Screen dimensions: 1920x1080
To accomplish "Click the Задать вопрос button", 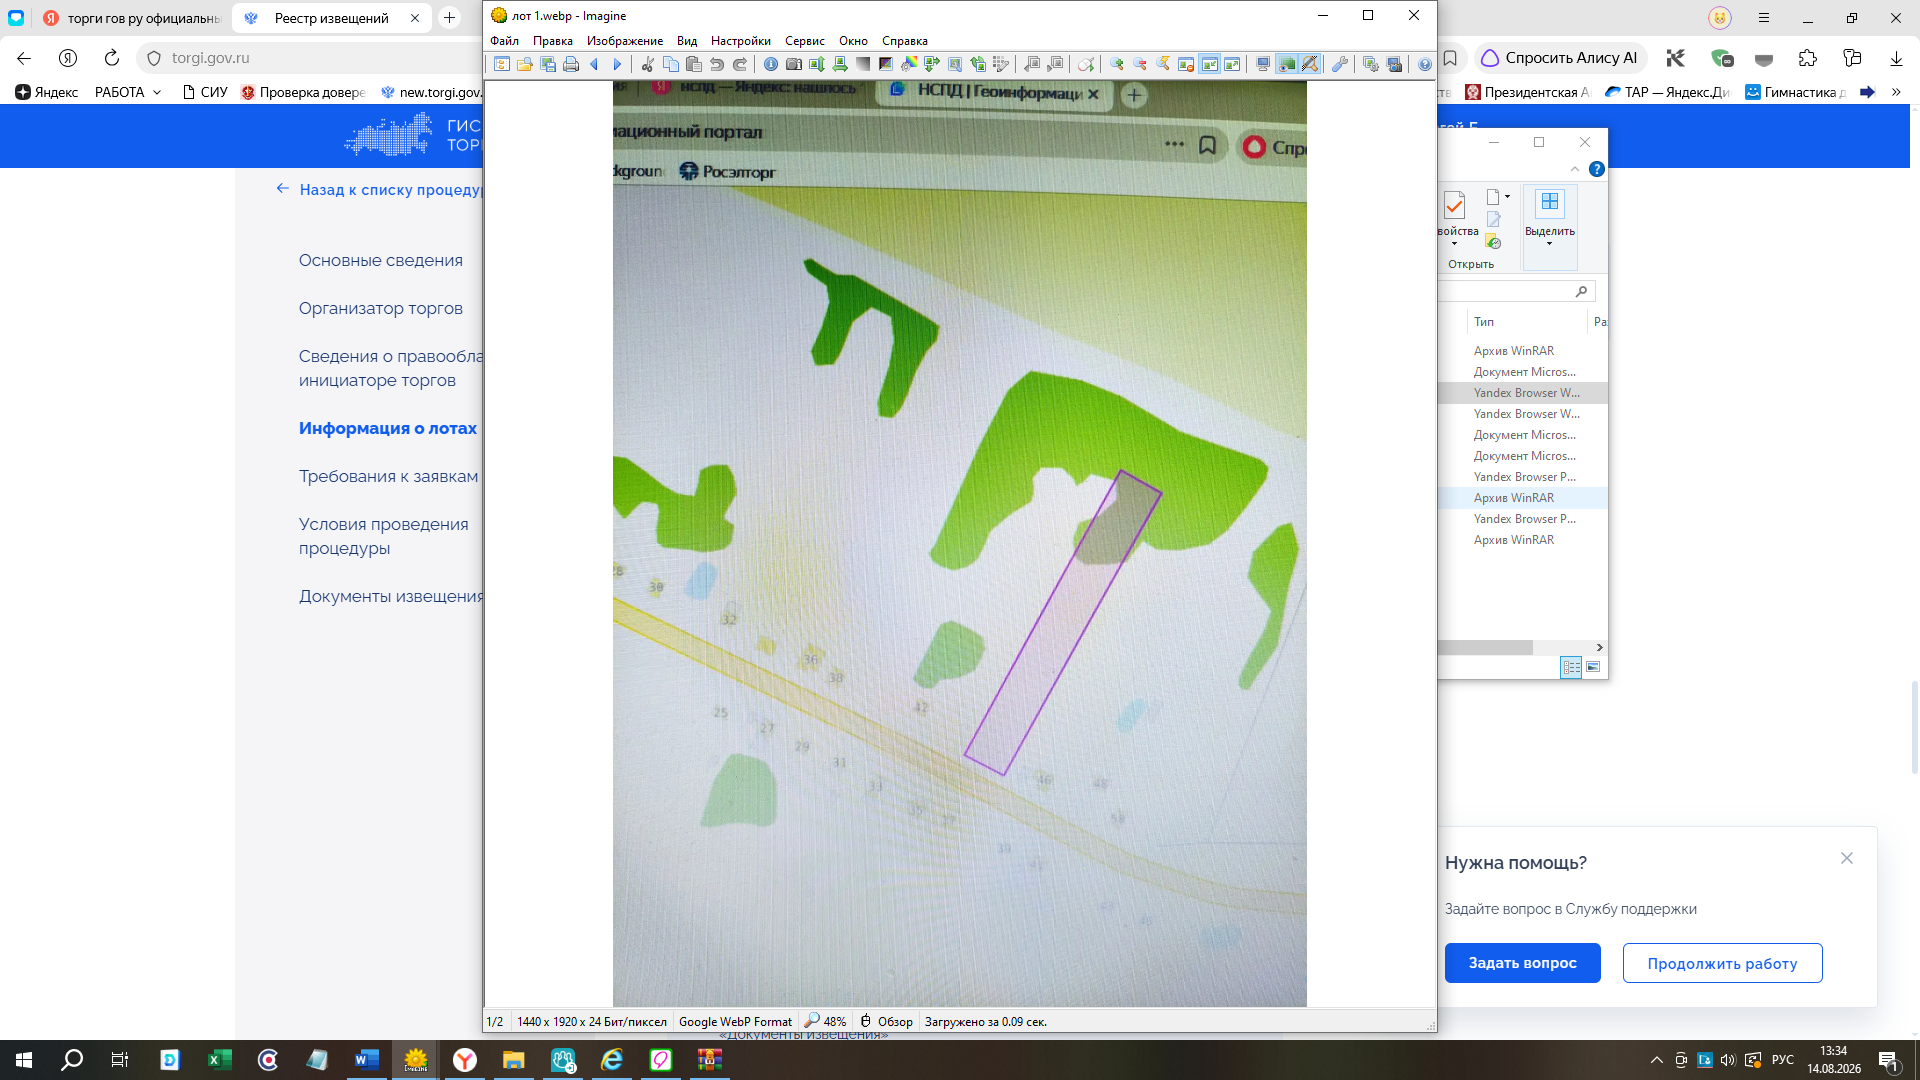I will 1522,963.
